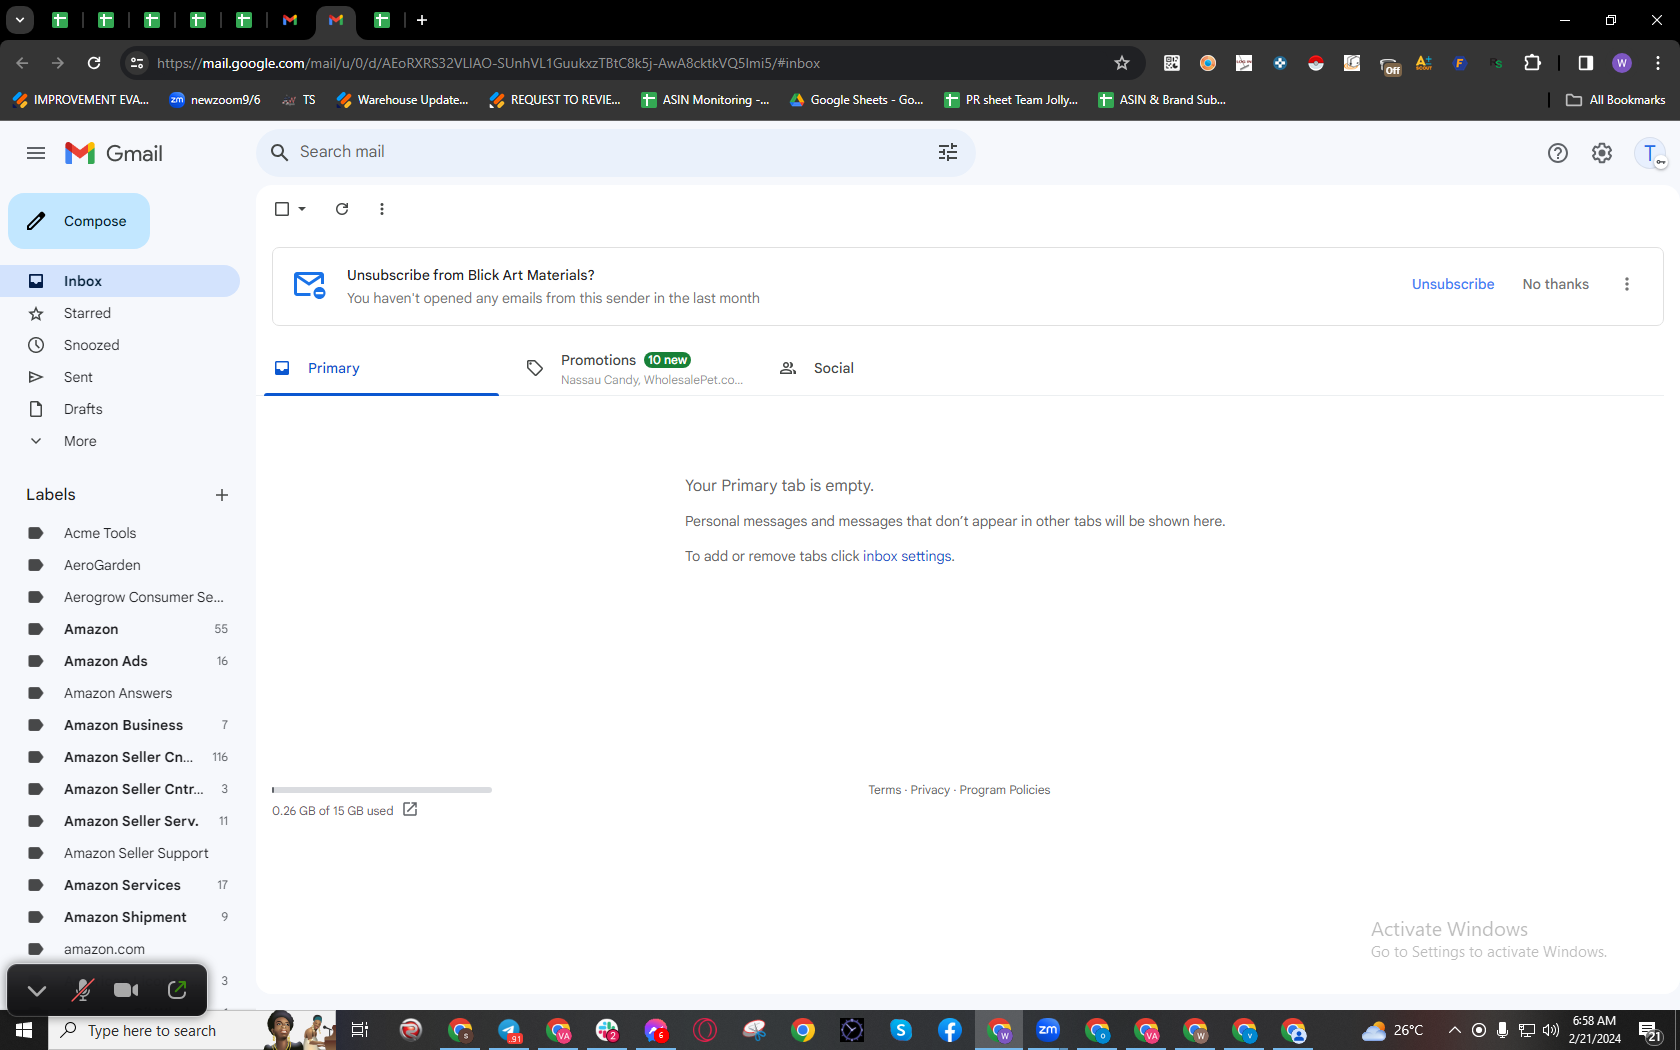The width and height of the screenshot is (1680, 1050).
Task: Open Chrome extensions puzzle icon
Action: click(x=1532, y=63)
